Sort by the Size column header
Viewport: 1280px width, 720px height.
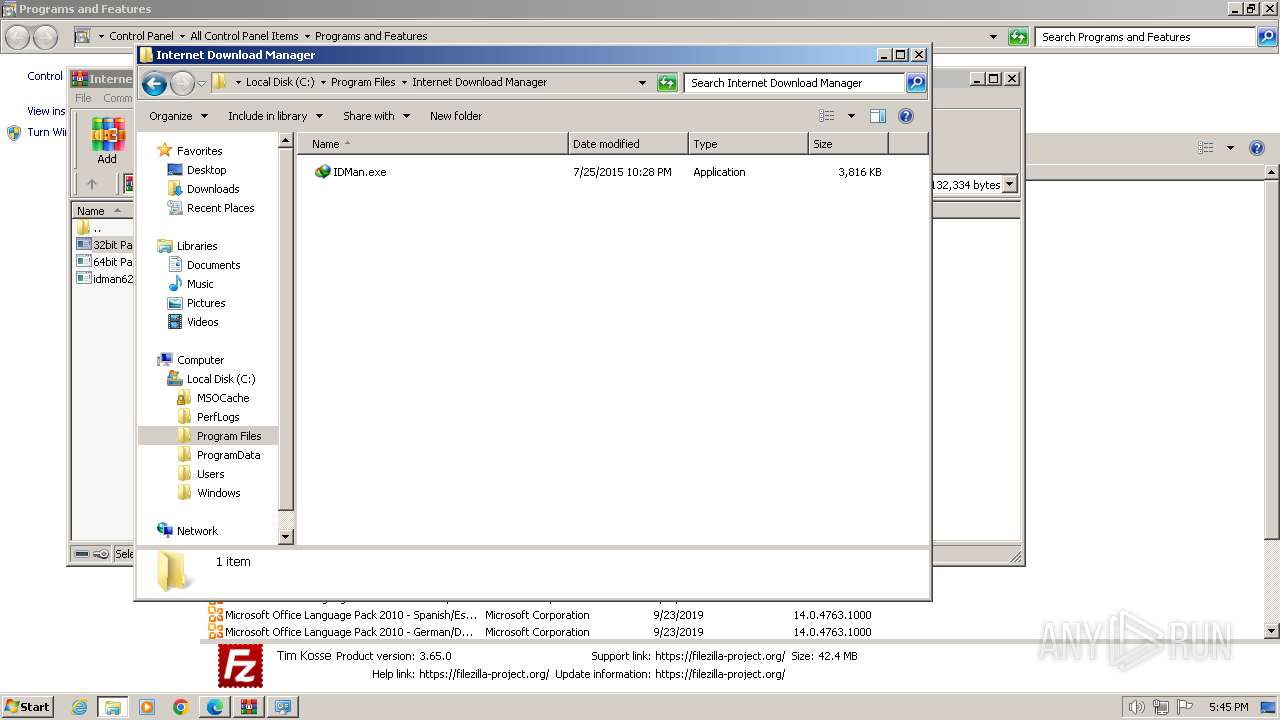848,144
